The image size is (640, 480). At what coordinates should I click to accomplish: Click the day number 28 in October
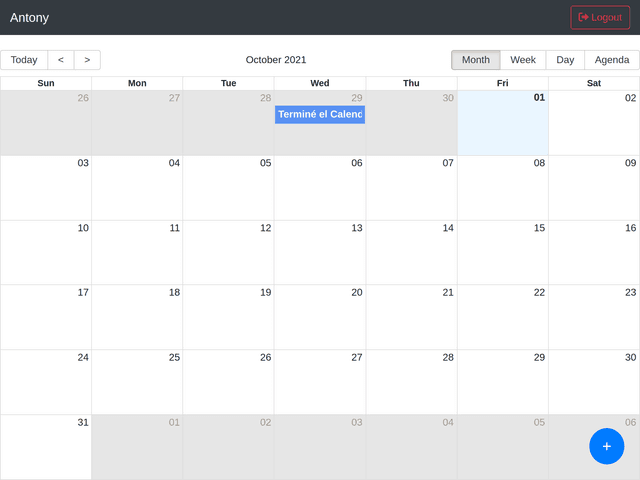pos(448,357)
